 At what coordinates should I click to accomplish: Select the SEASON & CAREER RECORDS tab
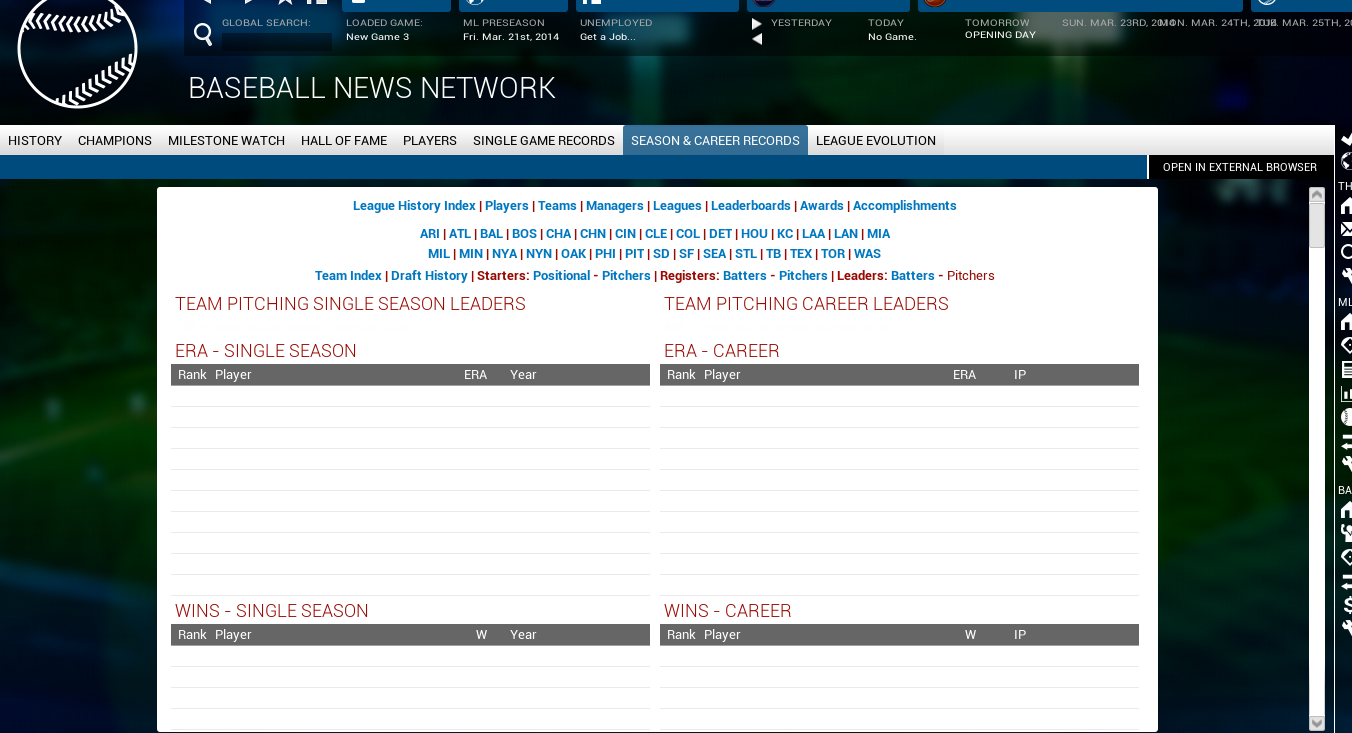pyautogui.click(x=715, y=141)
